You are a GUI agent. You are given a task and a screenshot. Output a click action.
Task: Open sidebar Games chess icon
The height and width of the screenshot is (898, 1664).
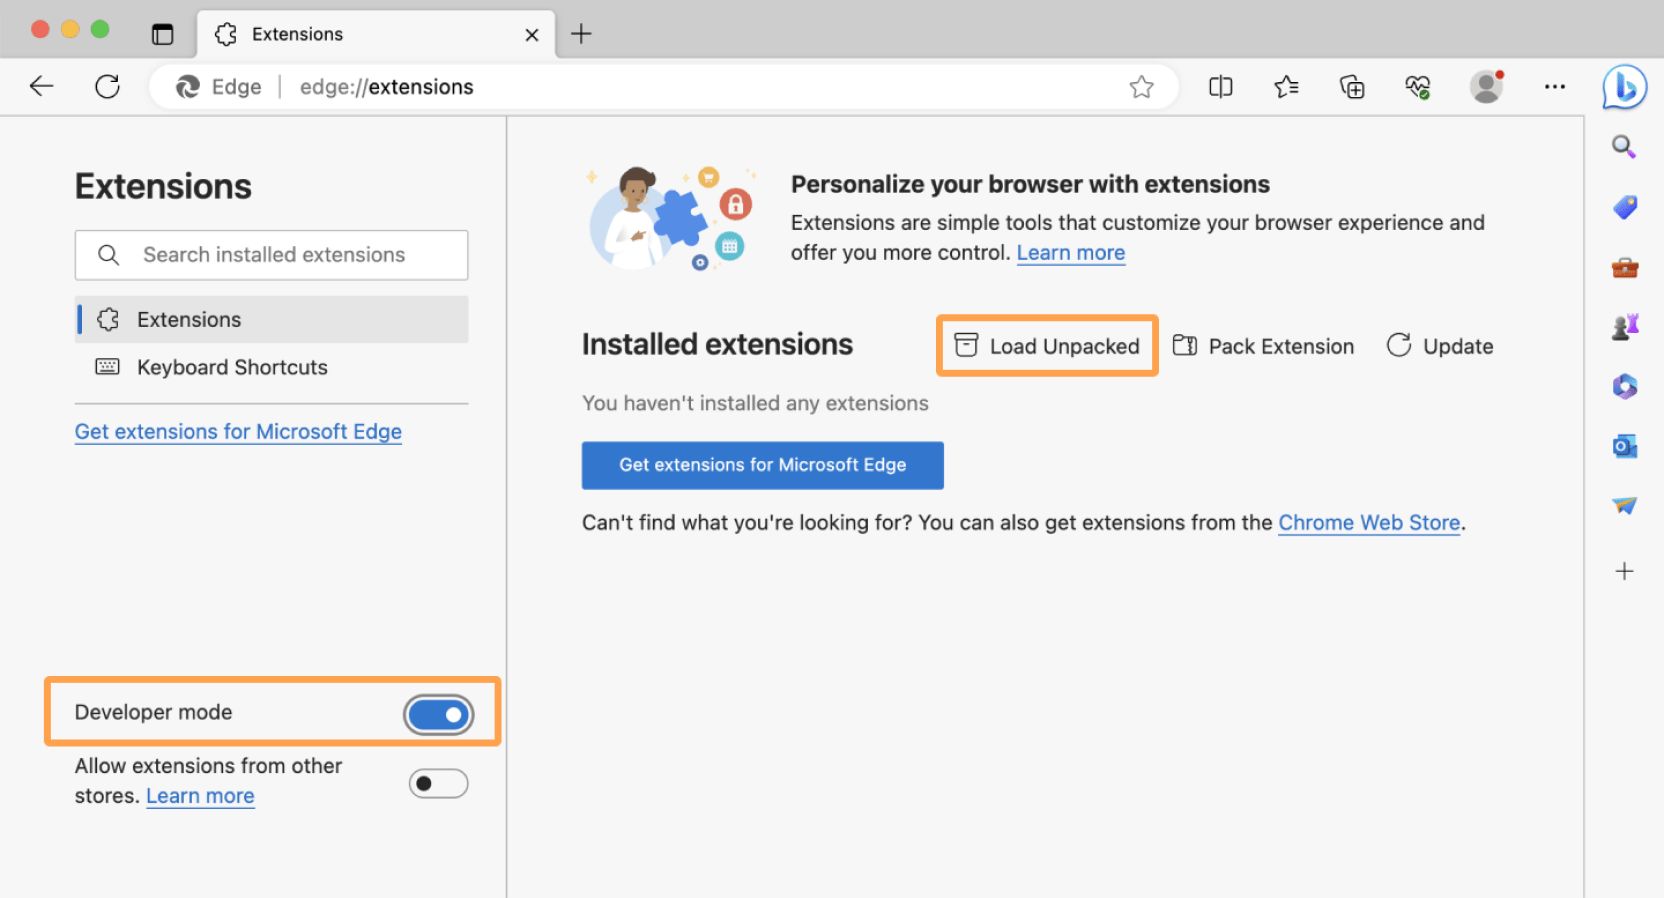tap(1624, 326)
